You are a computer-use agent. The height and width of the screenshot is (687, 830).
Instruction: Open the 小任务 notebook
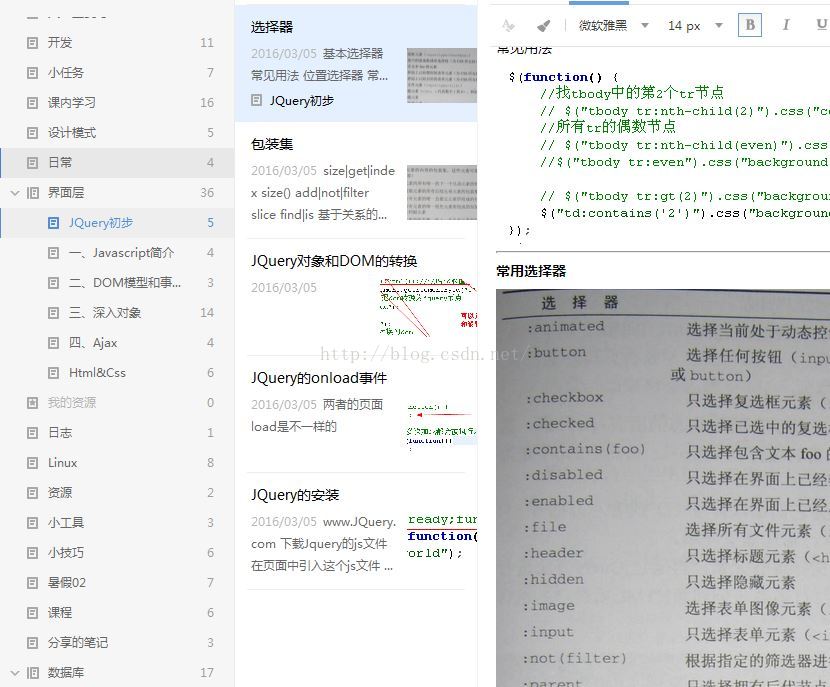click(117, 73)
